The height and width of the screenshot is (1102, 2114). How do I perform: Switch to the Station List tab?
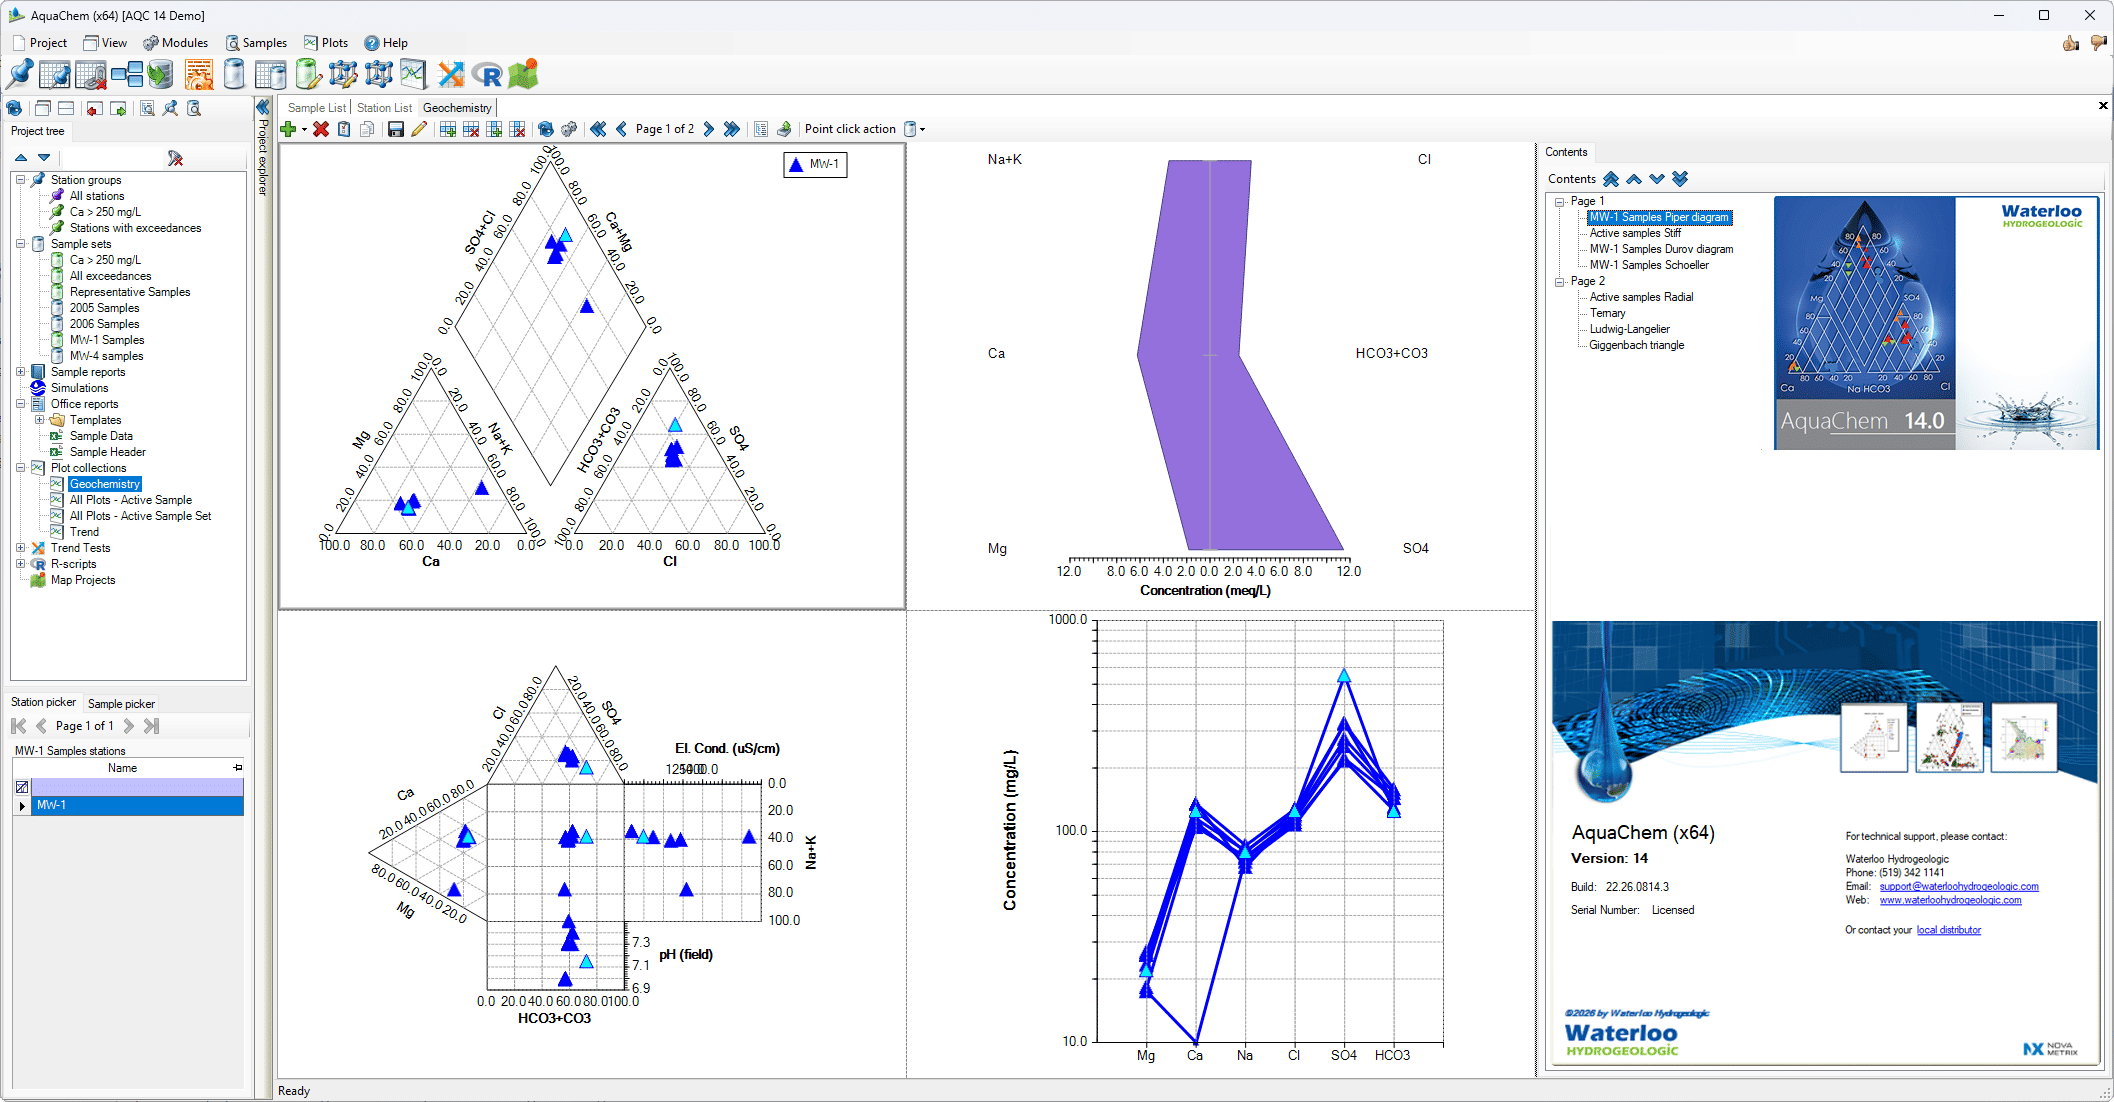coord(384,108)
